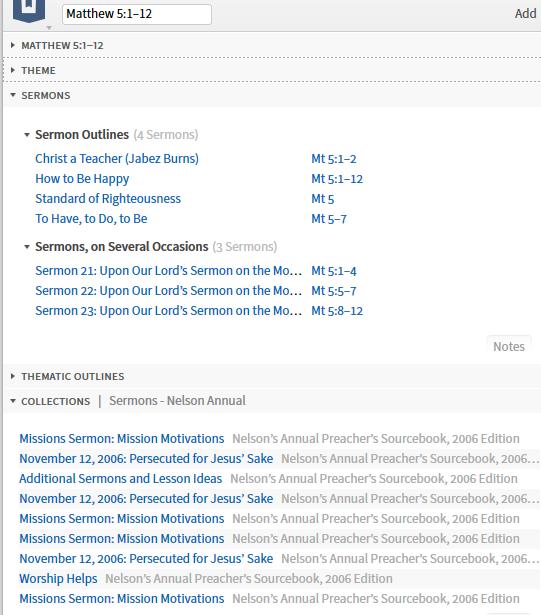Click the Sermon Starter Guide book icon
The height and width of the screenshot is (615, 541).
[x=29, y=10]
